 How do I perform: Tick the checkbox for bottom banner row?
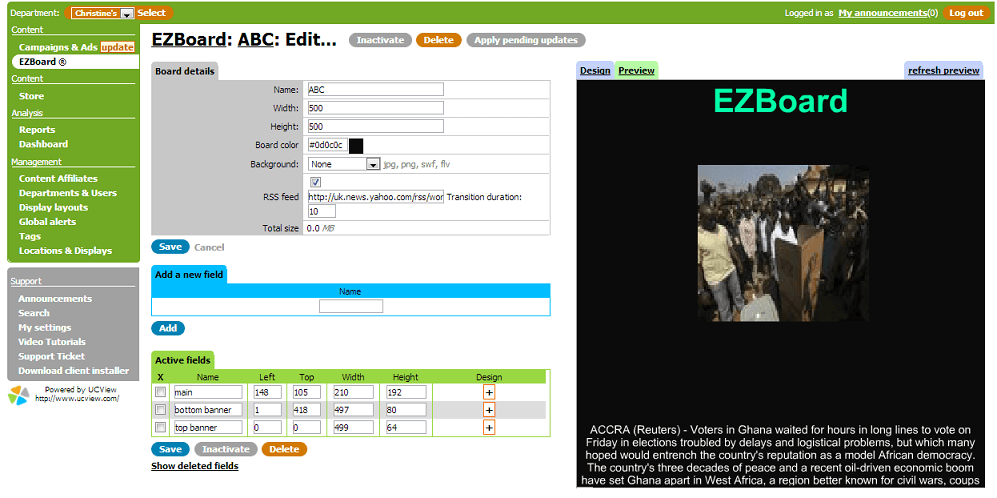(161, 410)
